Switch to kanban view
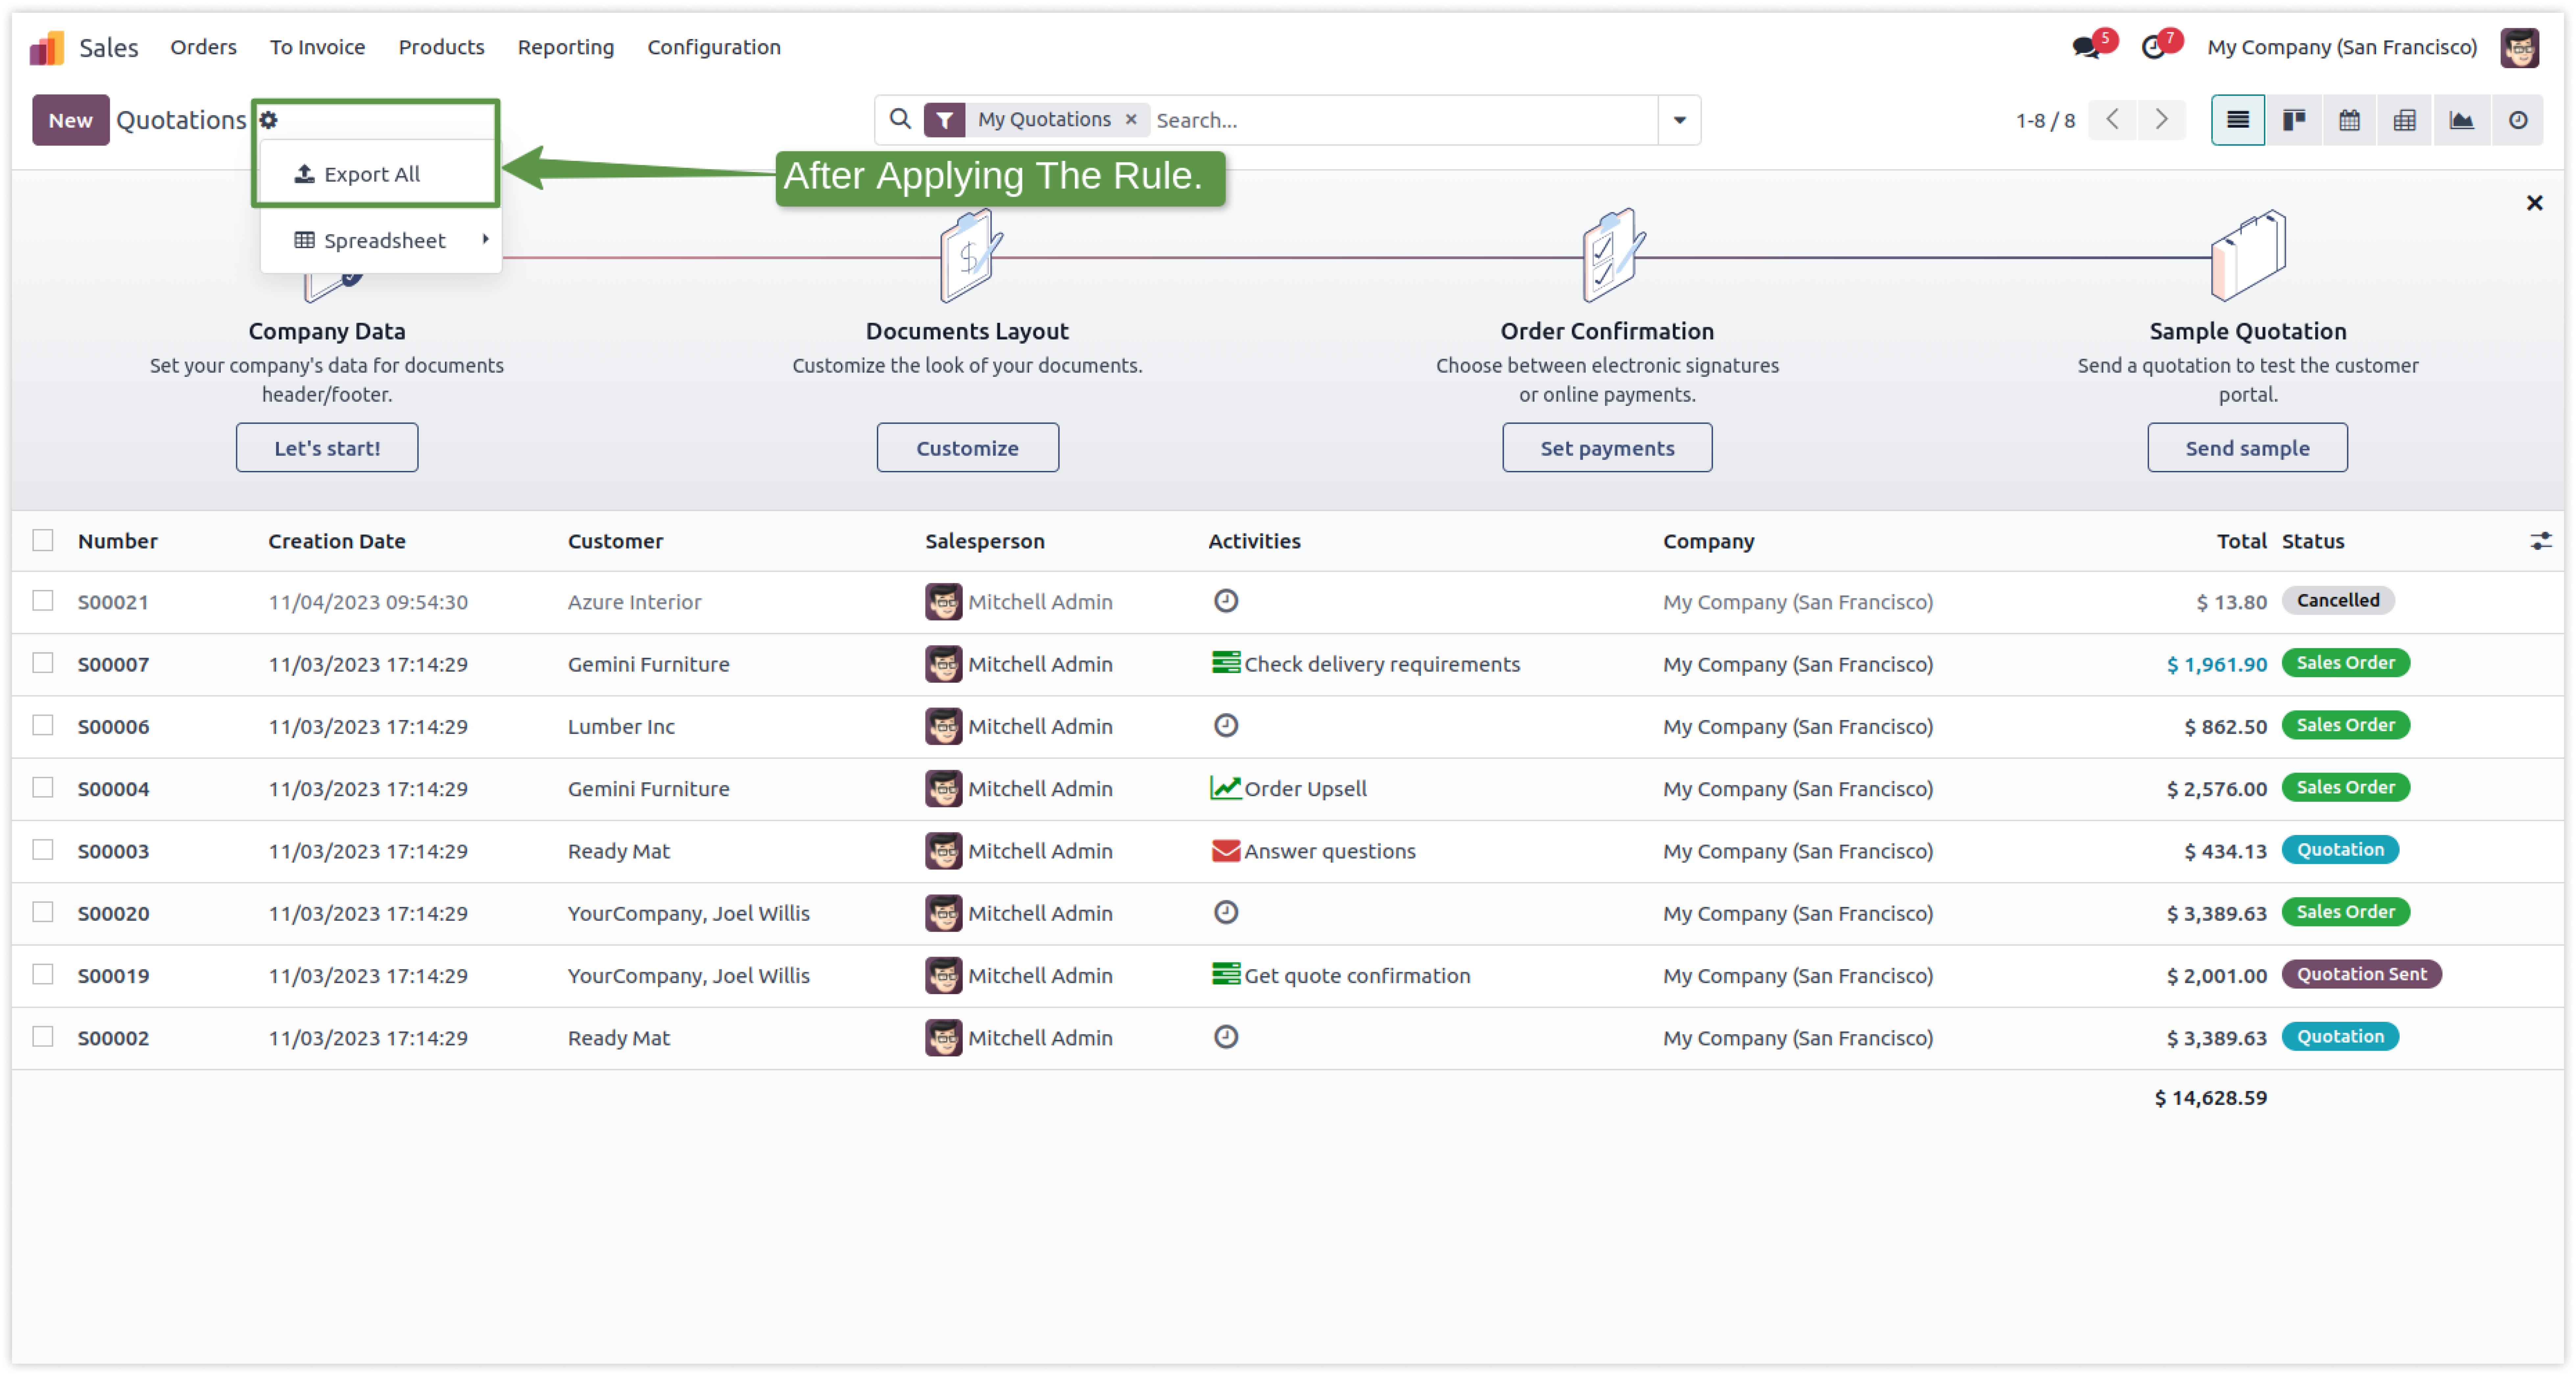Viewport: 2576px width, 1375px height. (2294, 120)
